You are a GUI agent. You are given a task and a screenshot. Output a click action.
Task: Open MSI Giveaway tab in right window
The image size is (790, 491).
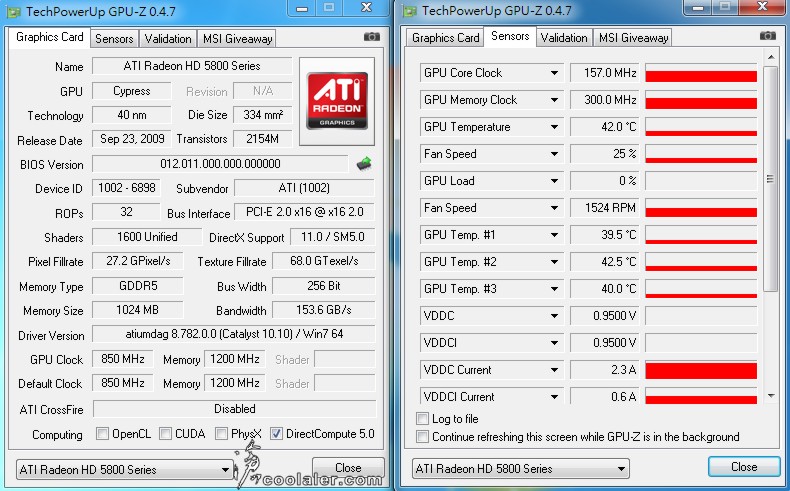coord(633,38)
